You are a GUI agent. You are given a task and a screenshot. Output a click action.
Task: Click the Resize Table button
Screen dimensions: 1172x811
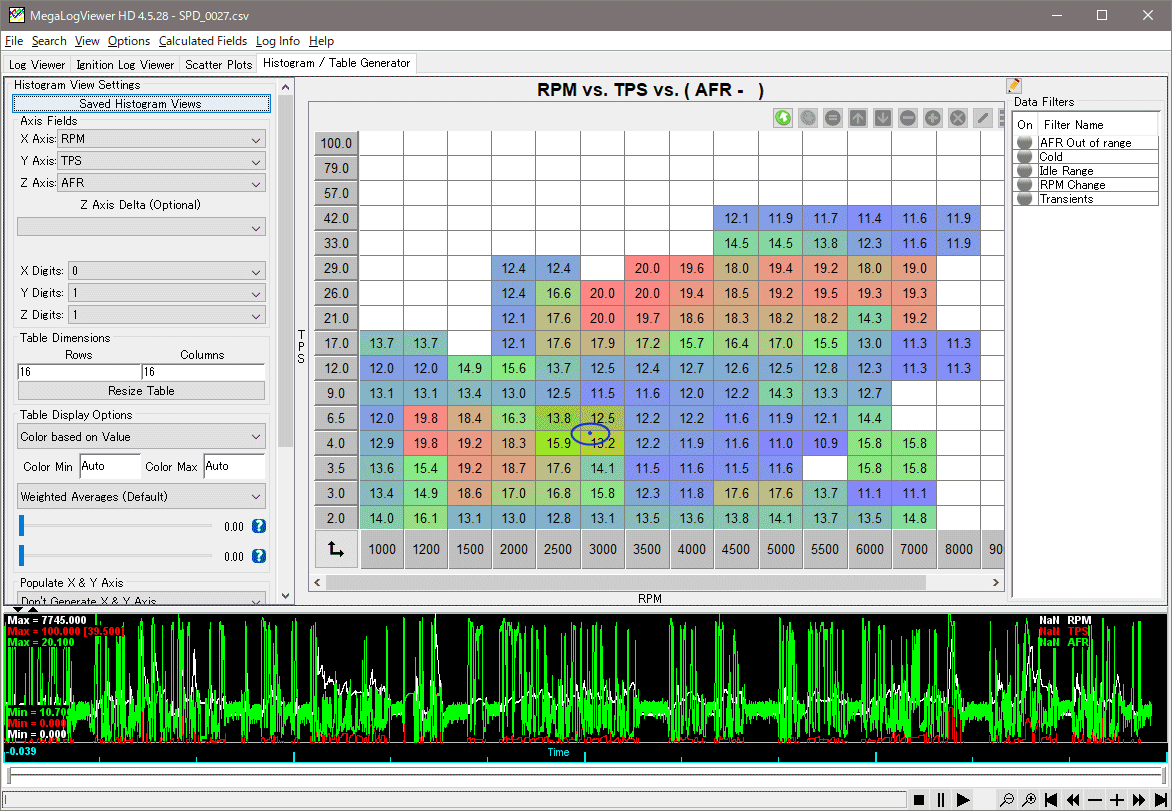141,391
